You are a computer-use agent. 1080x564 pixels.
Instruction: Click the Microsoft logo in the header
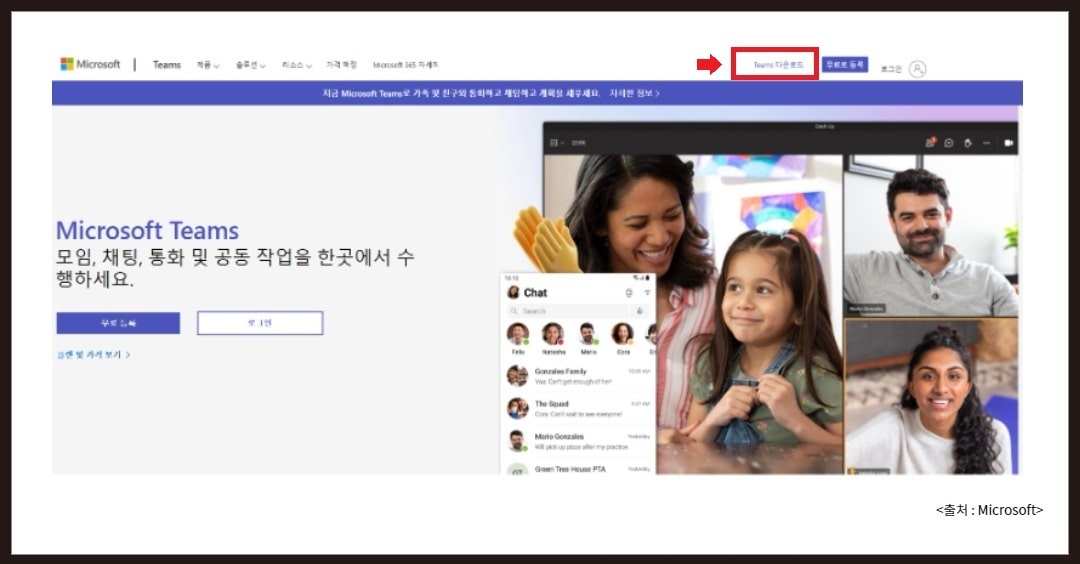tap(90, 64)
